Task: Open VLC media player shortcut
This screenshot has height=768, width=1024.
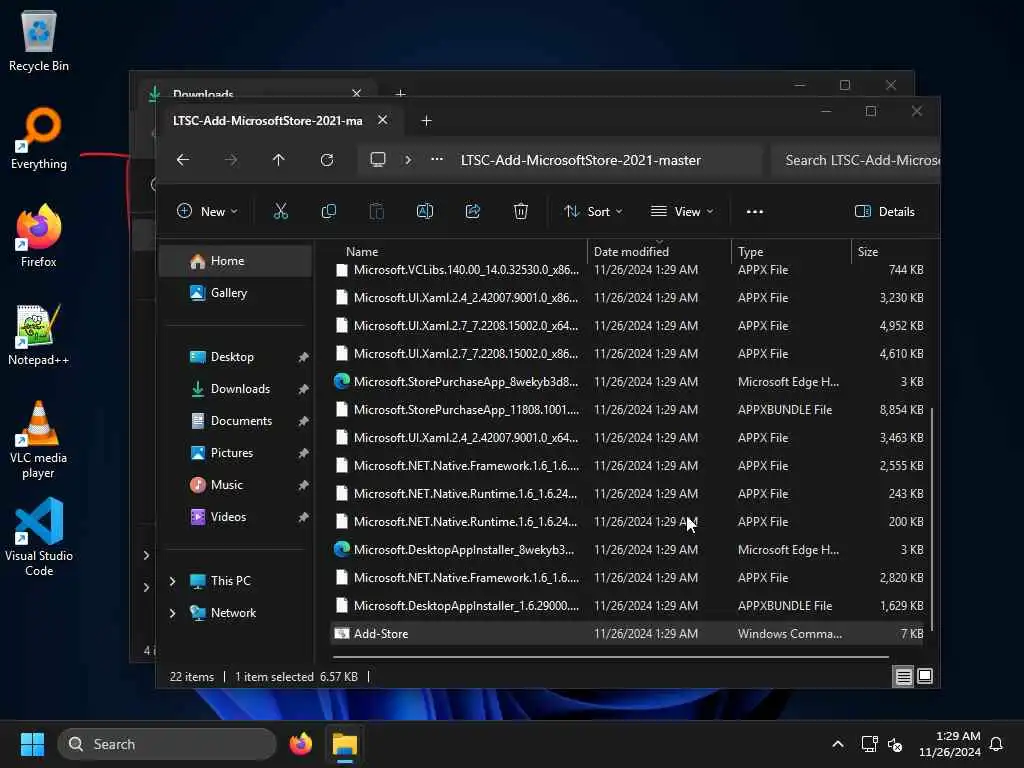Action: pyautogui.click(x=39, y=440)
